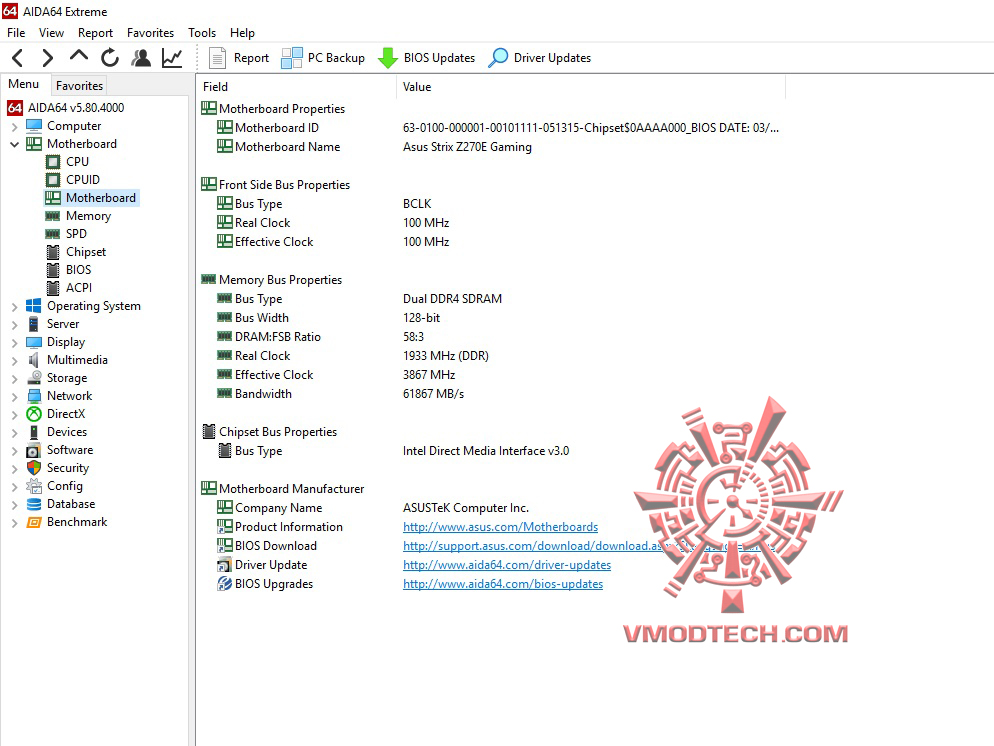994x746 pixels.
Task: Select the Bandwidth row
Action: [340, 394]
